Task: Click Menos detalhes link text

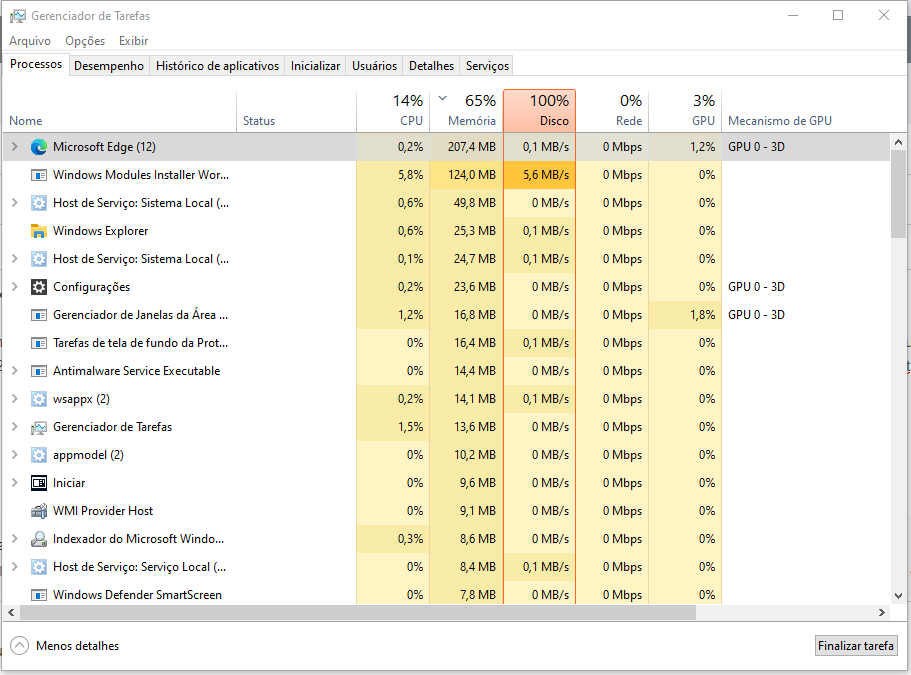Action: point(77,646)
